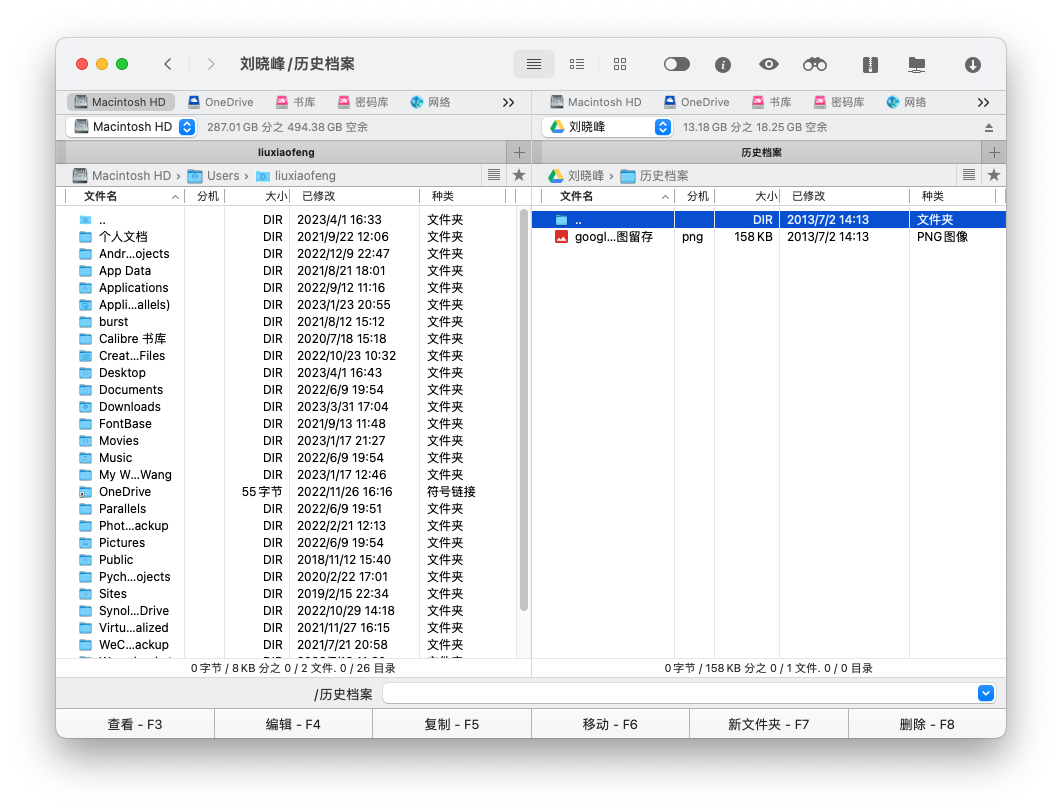Screen dimensions: 1062x812
Task: Click Users in the left breadcrumb
Action: (x=215, y=176)
